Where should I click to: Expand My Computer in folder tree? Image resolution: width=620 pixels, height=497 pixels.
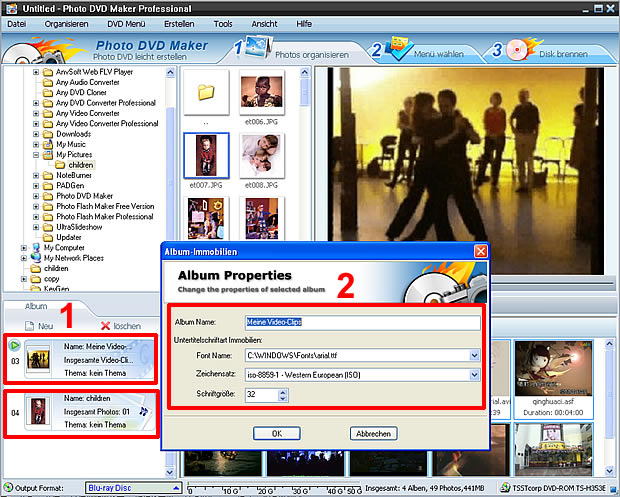[24, 248]
